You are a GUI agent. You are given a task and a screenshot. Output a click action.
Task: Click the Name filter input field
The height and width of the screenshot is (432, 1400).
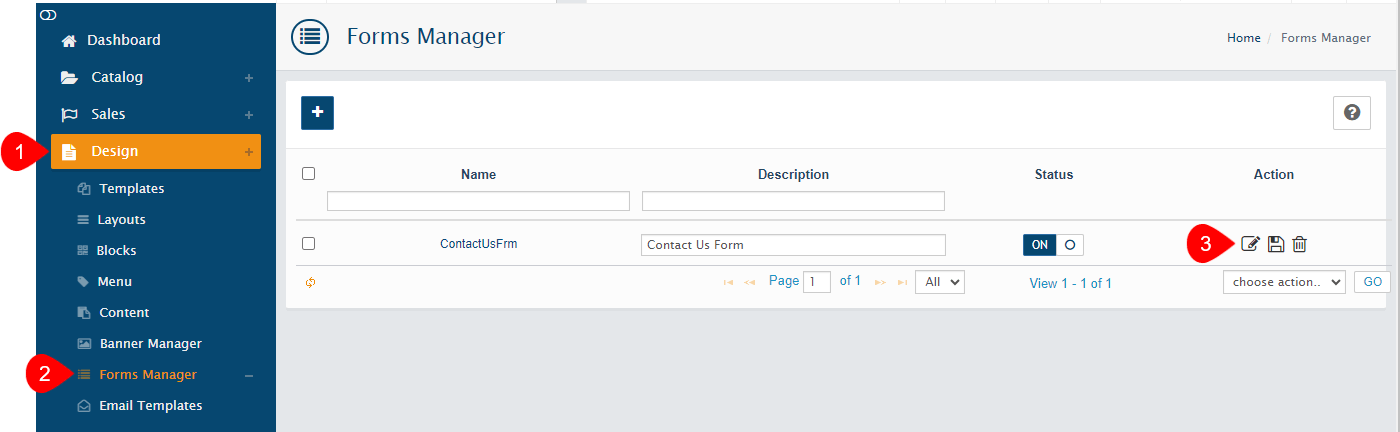478,201
